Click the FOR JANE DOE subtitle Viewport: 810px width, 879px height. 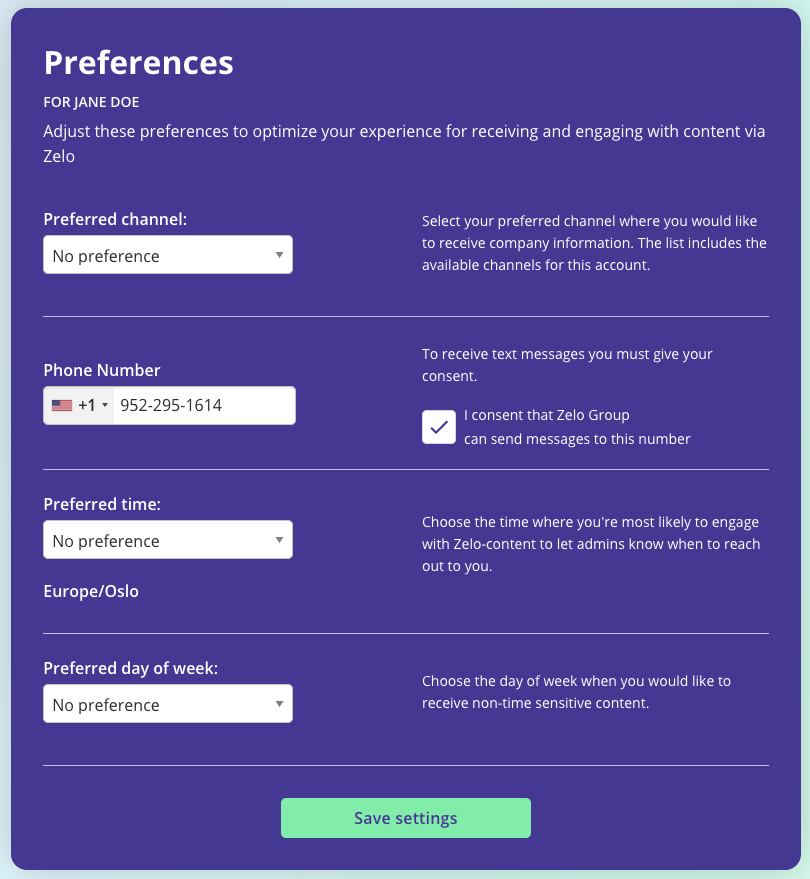(x=91, y=102)
